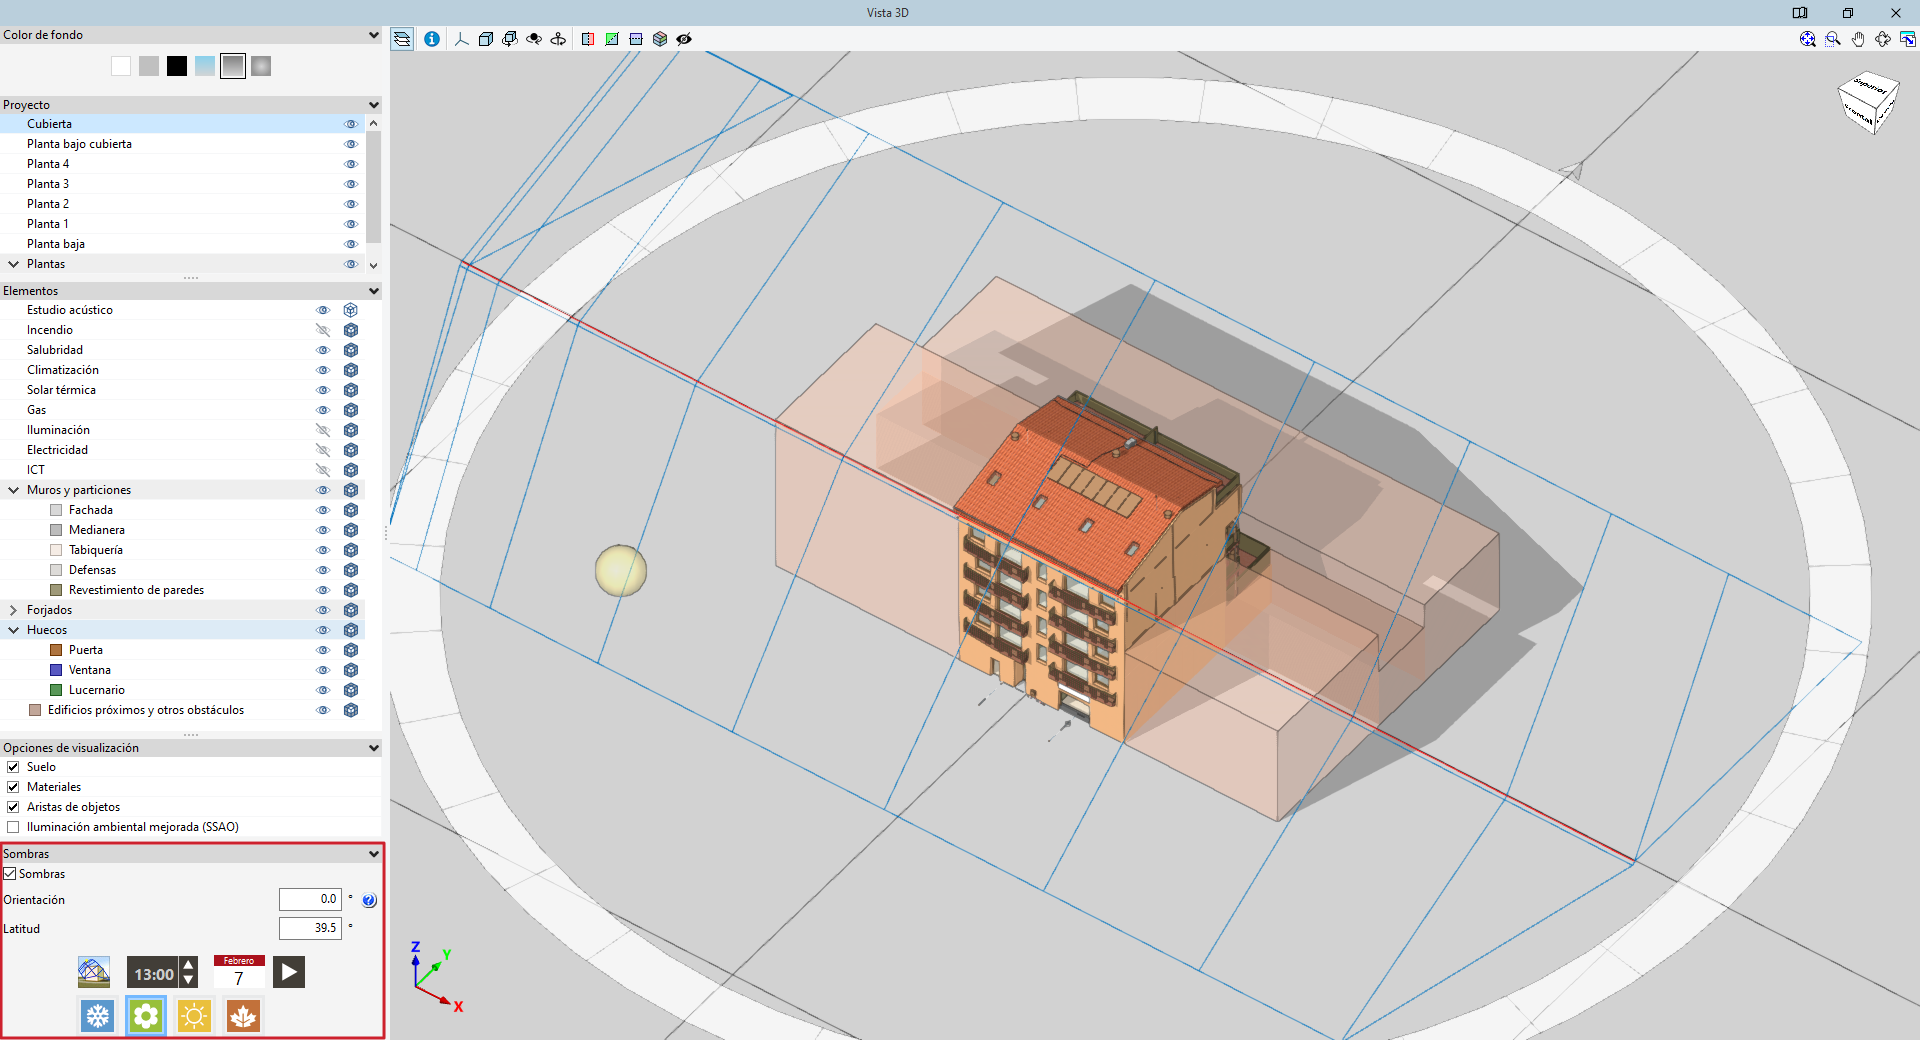The height and width of the screenshot is (1040, 1920).
Task: Select Planta 3 in project list
Action: click(48, 184)
